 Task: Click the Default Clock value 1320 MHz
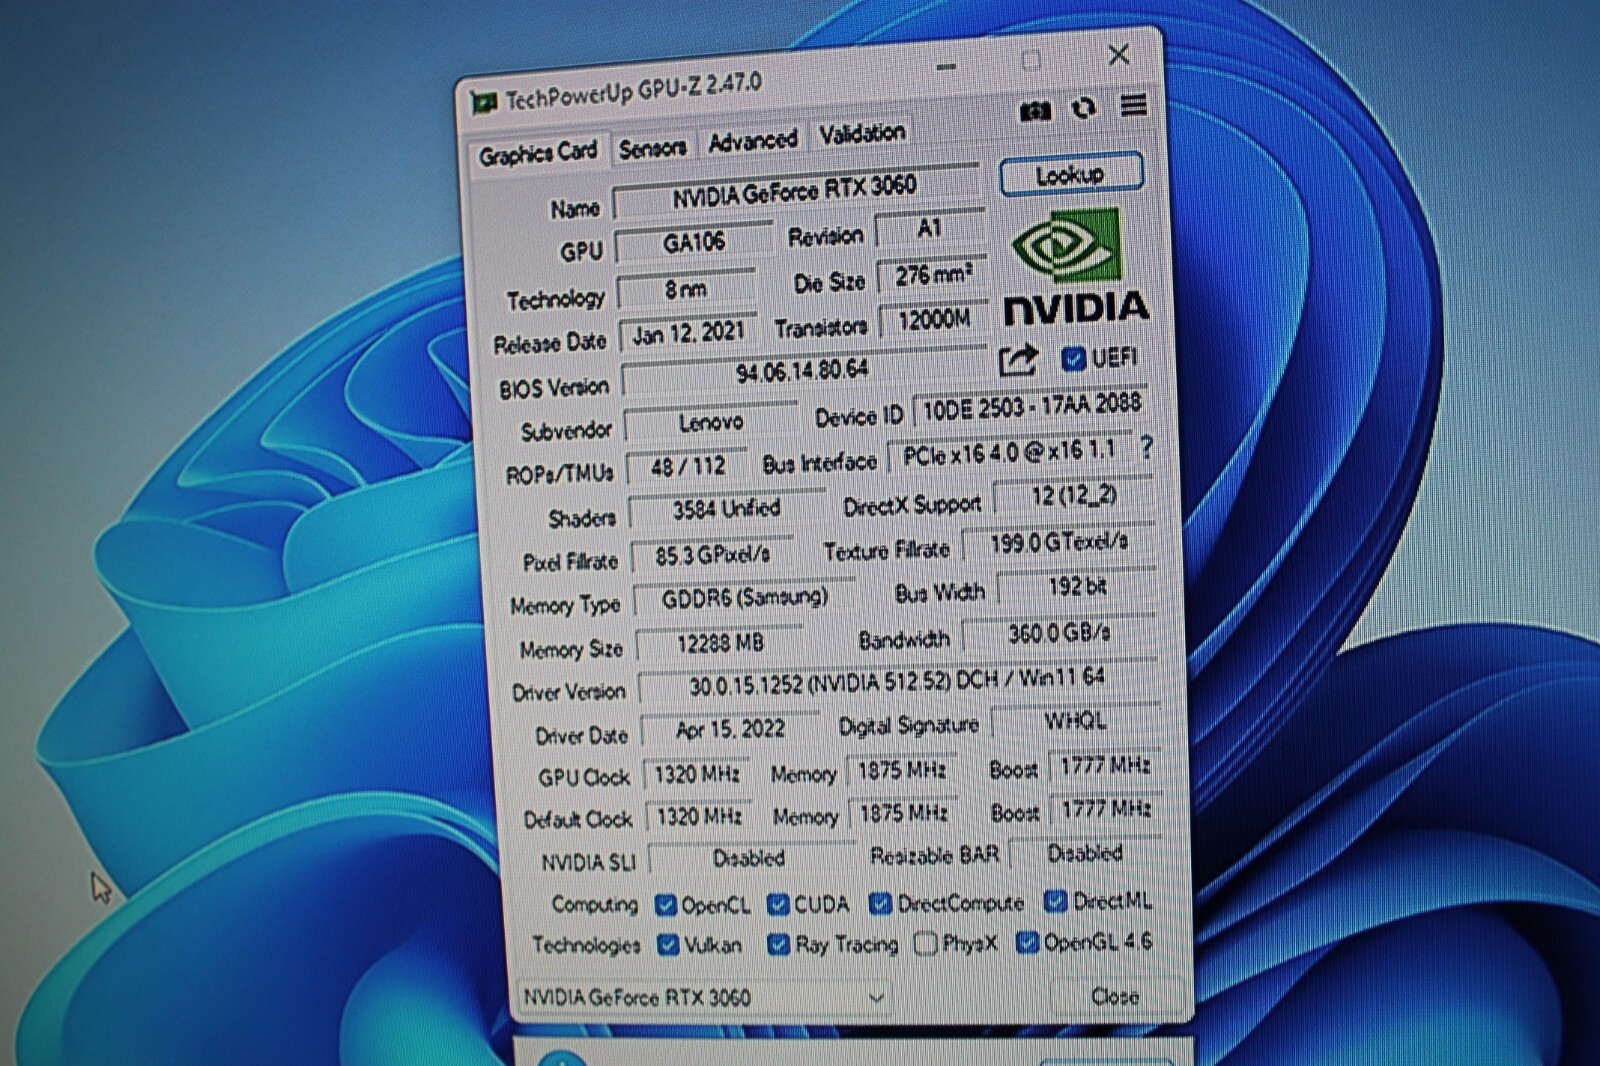pyautogui.click(x=699, y=817)
